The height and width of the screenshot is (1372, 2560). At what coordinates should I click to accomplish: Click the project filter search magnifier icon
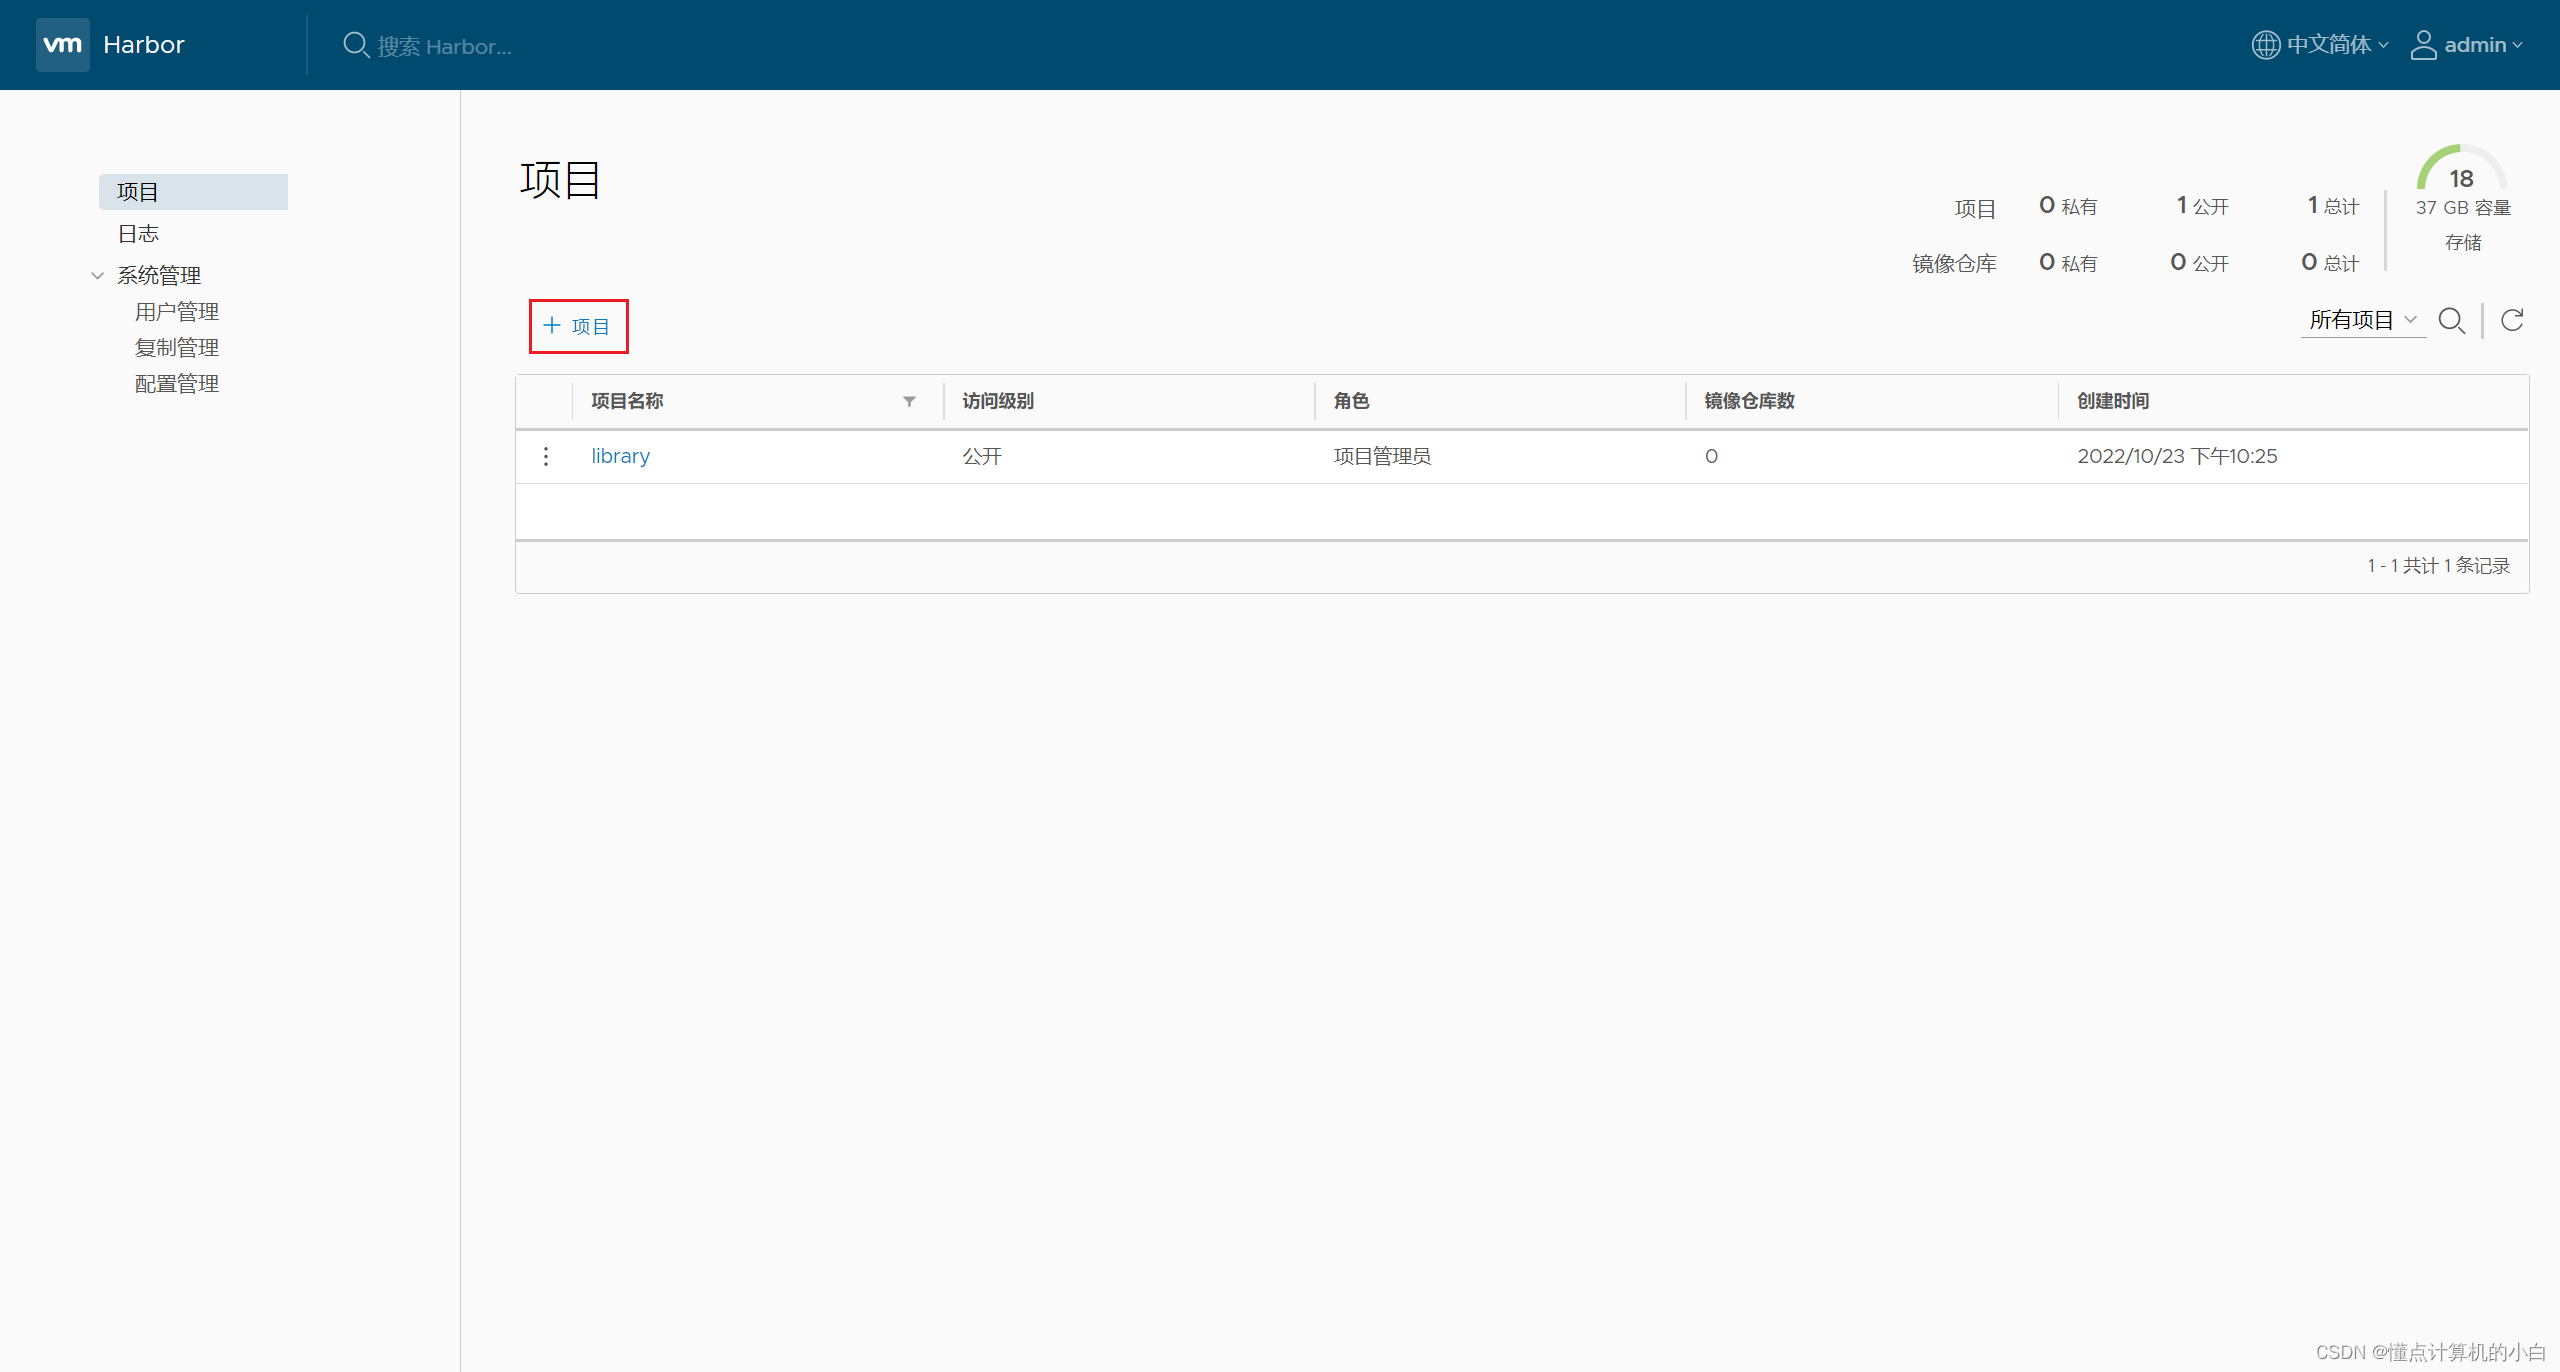pos(2451,321)
